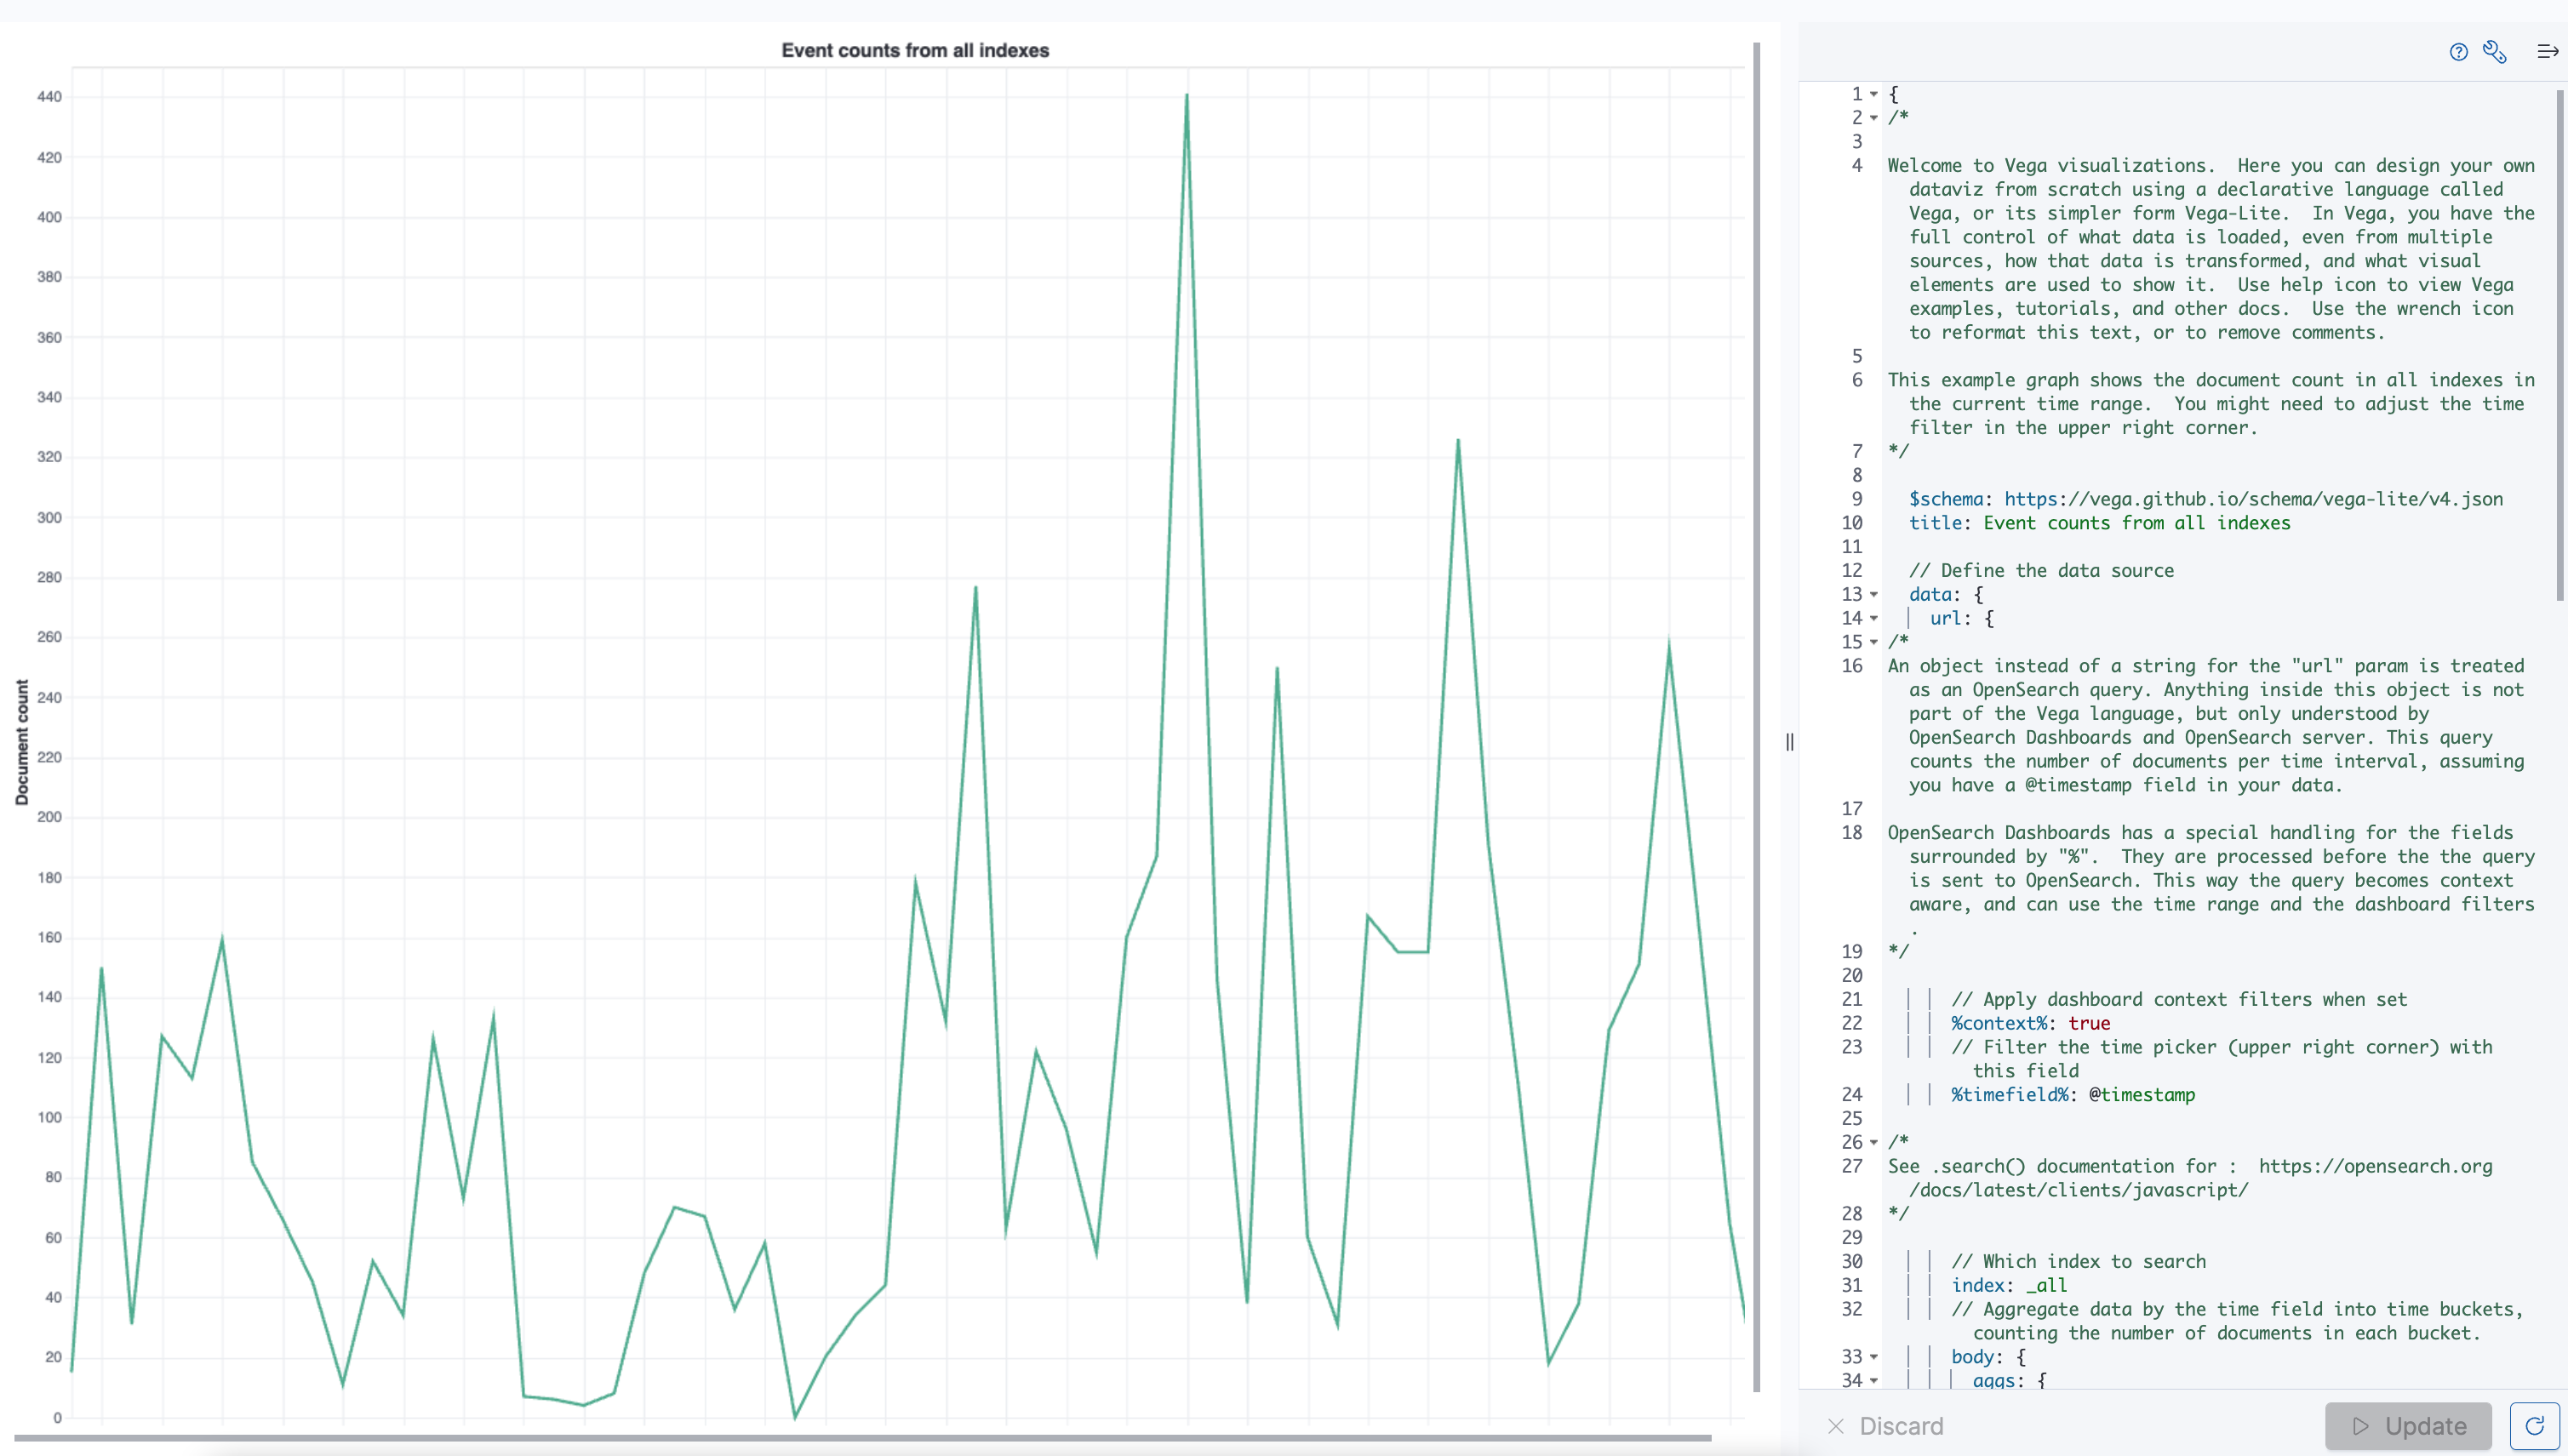Viewport: 2568px width, 1456px height.
Task: Open the Vega help documentation icon
Action: coord(2459,52)
